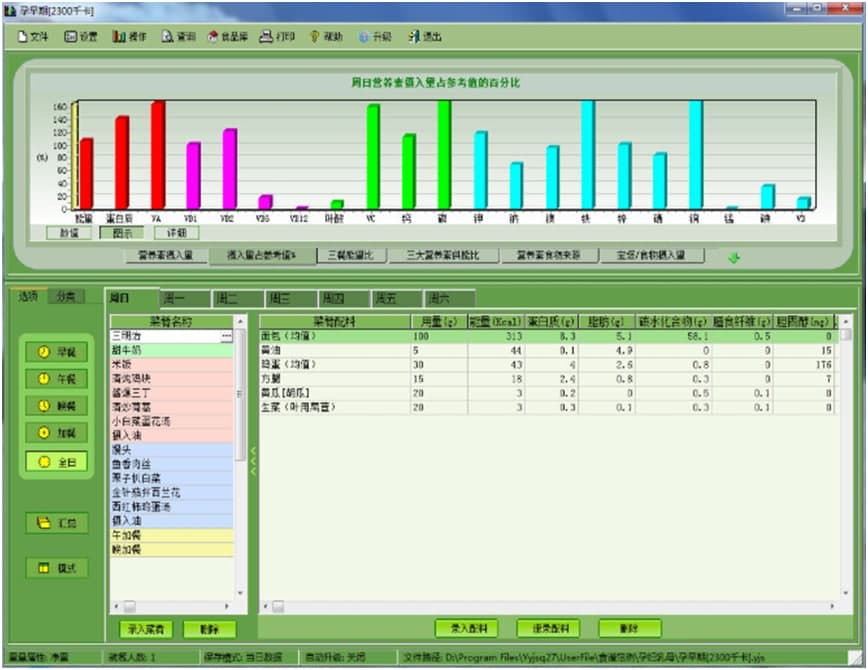Switch to the 分类 side tab
This screenshot has height=670, width=868.
tap(65, 296)
